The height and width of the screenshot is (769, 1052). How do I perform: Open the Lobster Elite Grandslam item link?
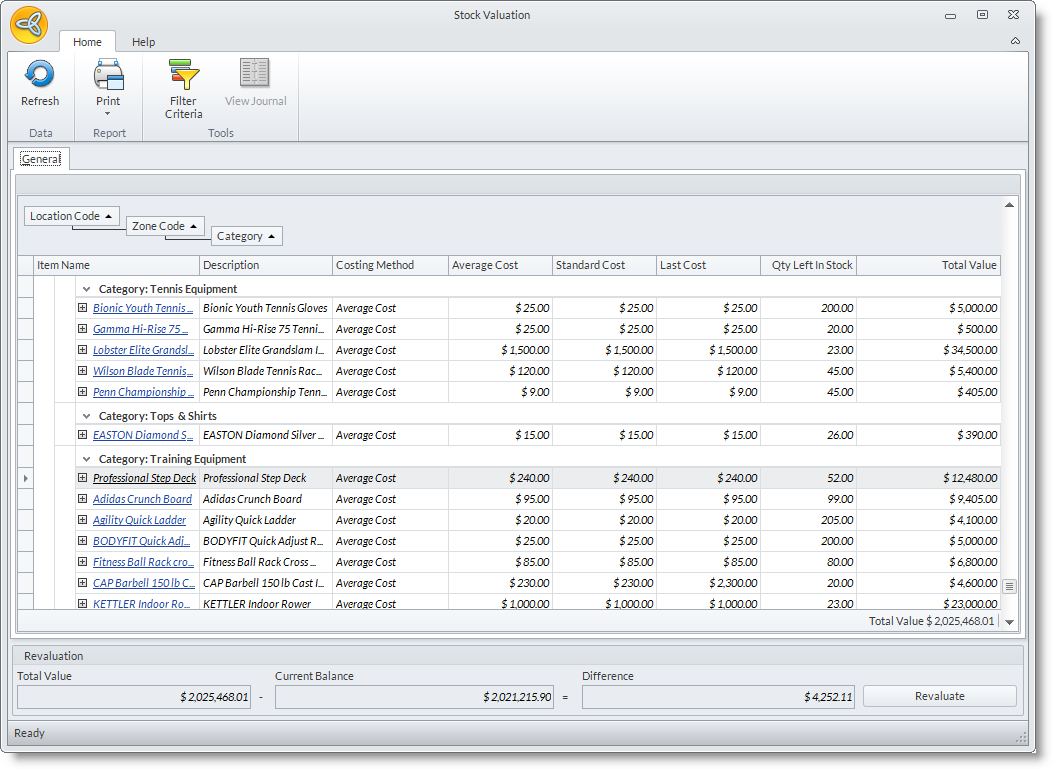(x=143, y=350)
